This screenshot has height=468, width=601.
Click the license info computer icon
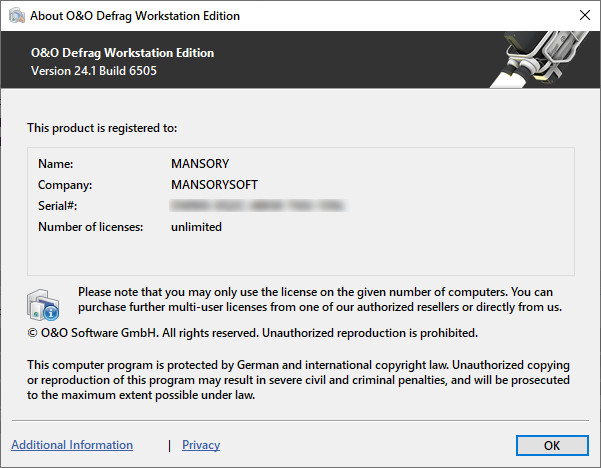[42, 301]
